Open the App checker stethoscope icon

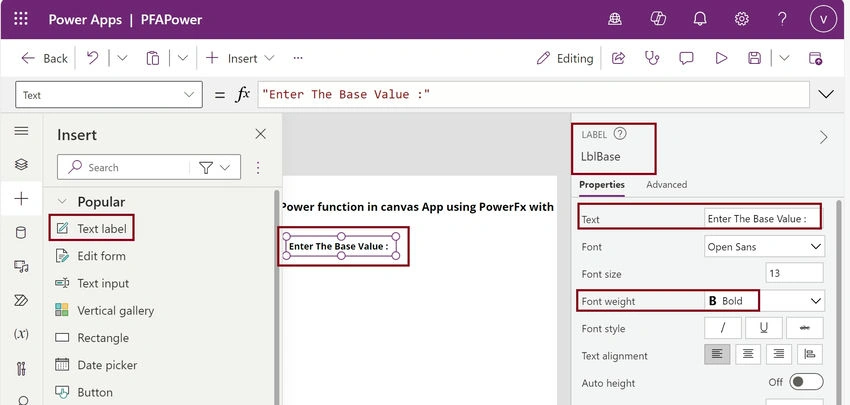pyautogui.click(x=652, y=58)
